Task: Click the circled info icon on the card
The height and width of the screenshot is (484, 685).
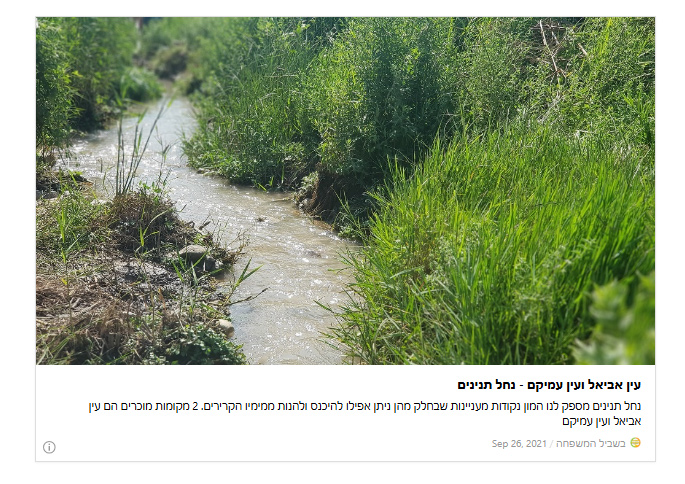Action: click(49, 447)
